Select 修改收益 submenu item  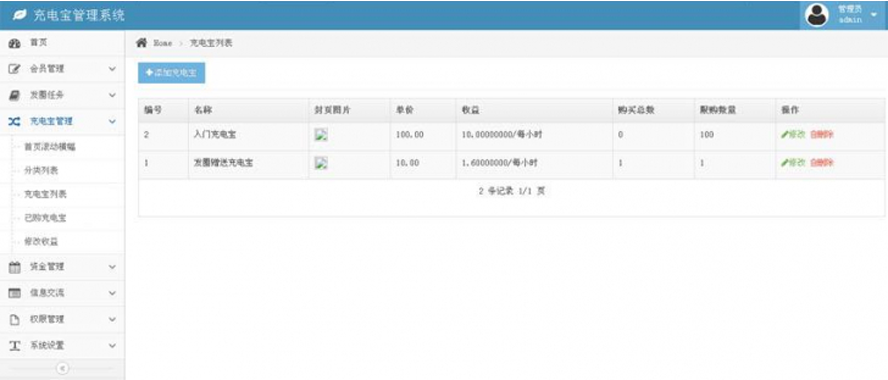pyautogui.click(x=41, y=242)
